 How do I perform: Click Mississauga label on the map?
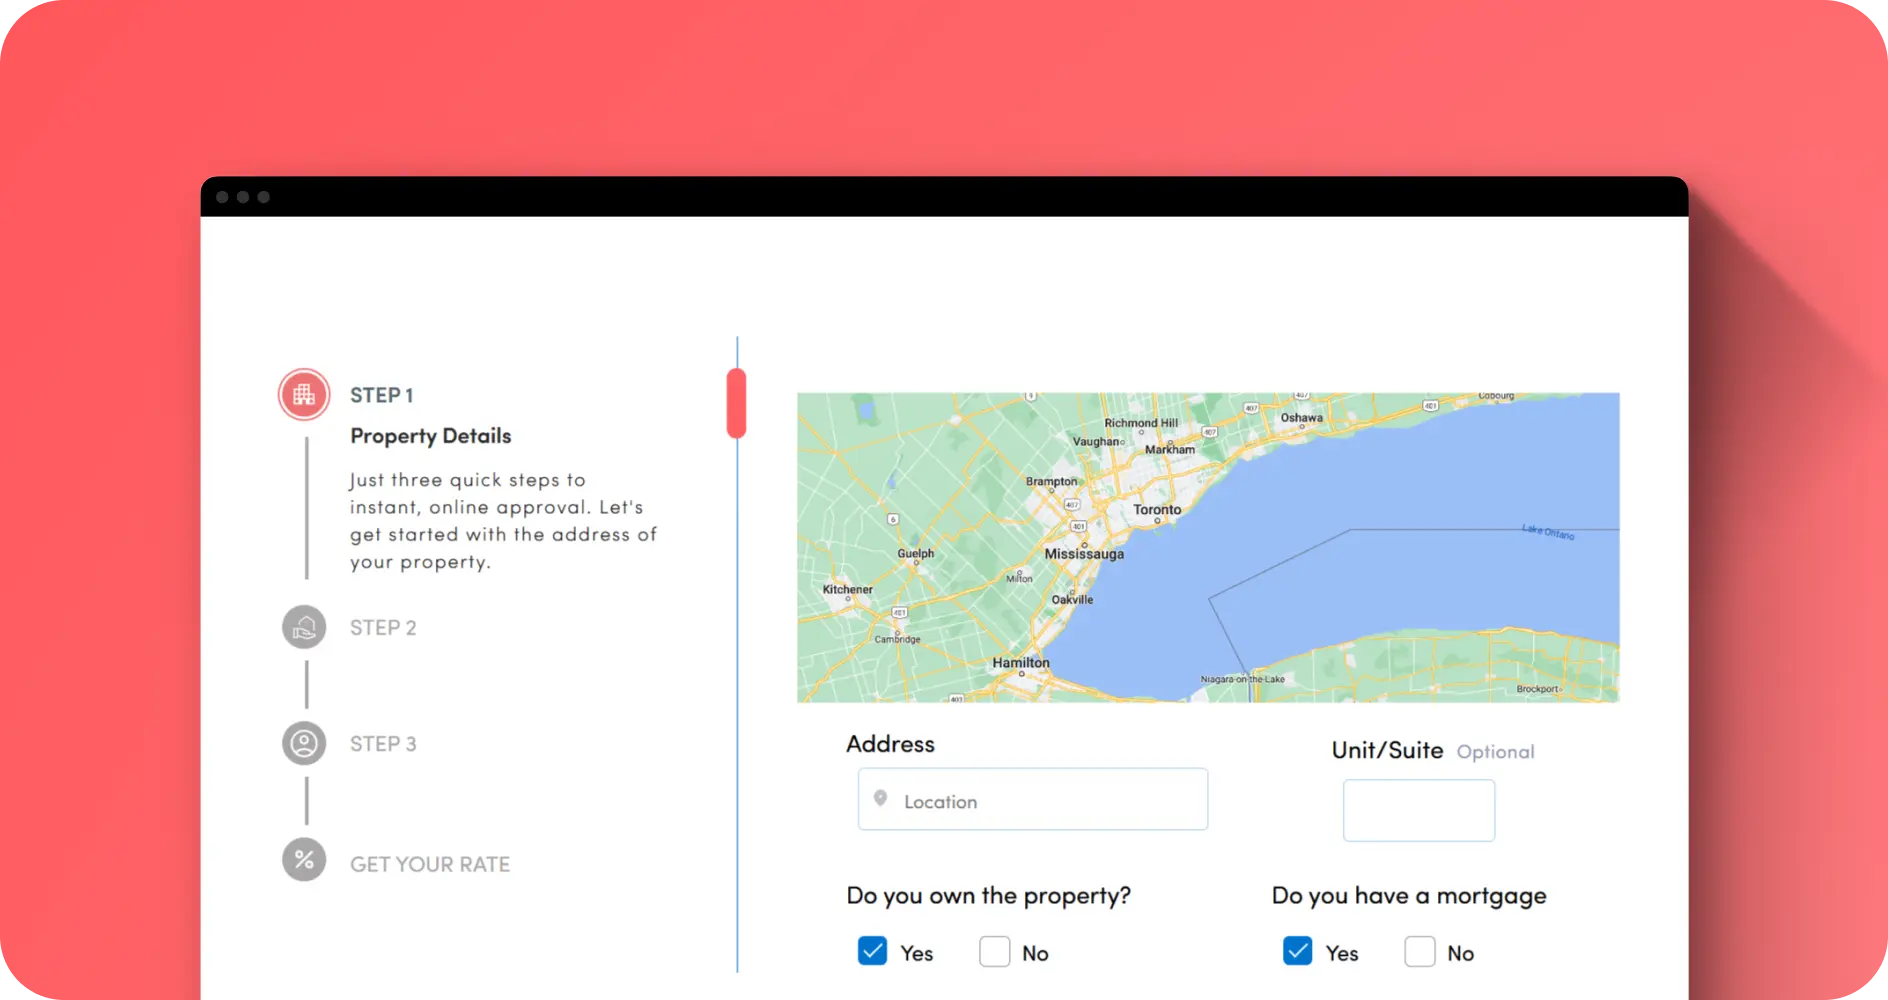pos(1084,554)
